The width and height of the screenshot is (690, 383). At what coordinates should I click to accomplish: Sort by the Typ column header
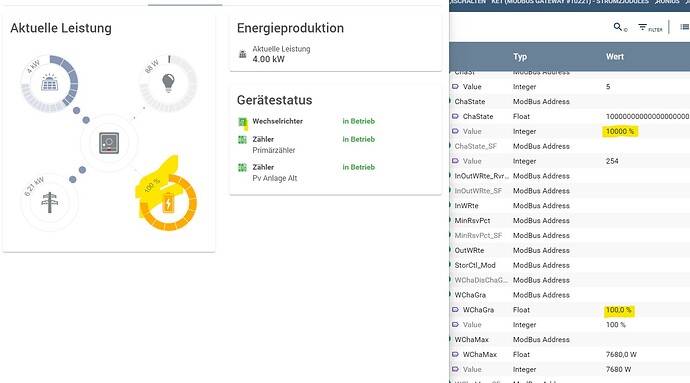click(x=520, y=56)
